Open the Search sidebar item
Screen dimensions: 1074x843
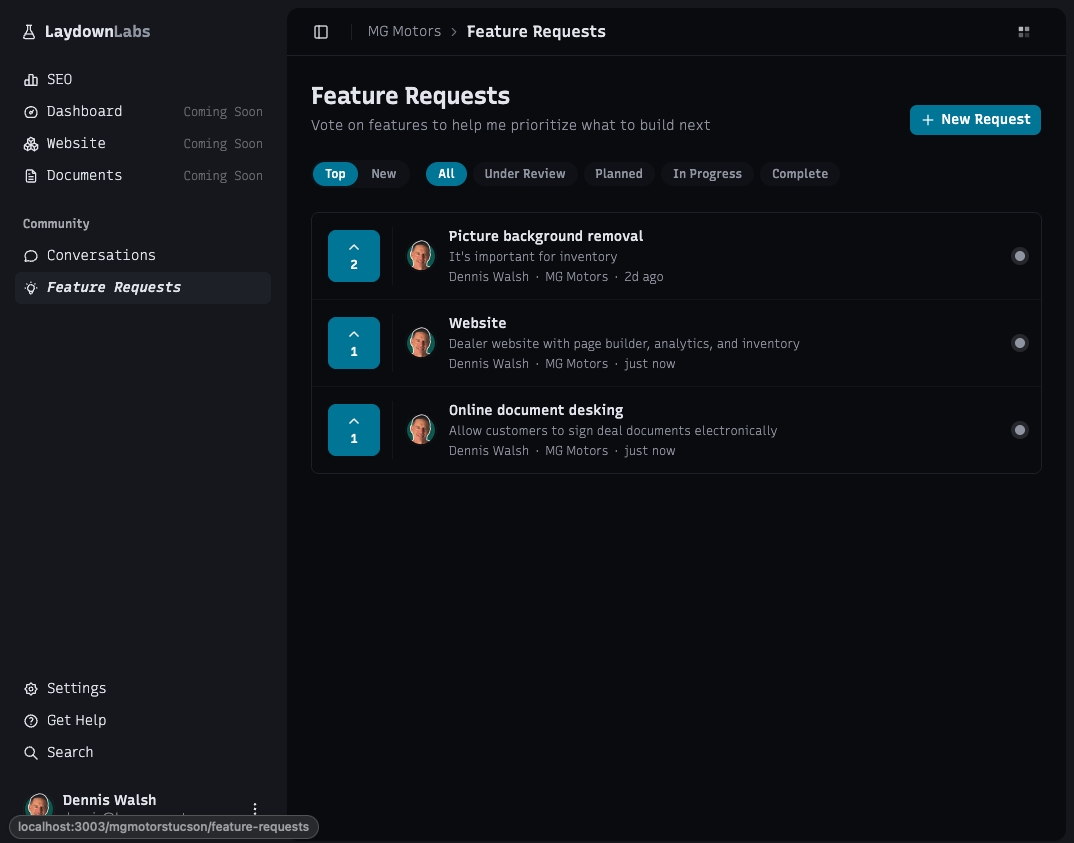(x=69, y=752)
